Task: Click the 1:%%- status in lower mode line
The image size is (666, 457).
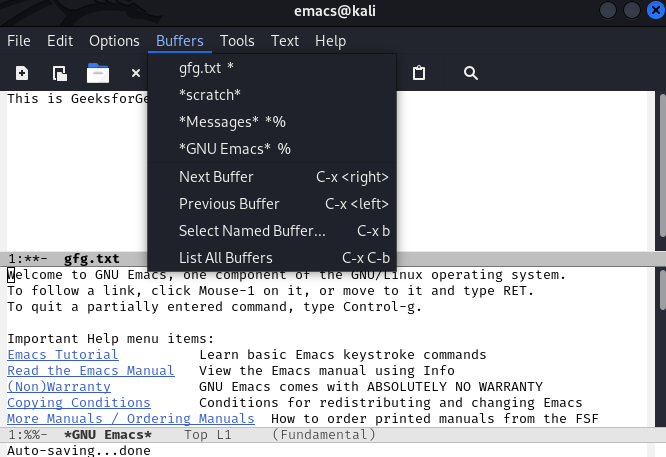Action: click(x=28, y=435)
